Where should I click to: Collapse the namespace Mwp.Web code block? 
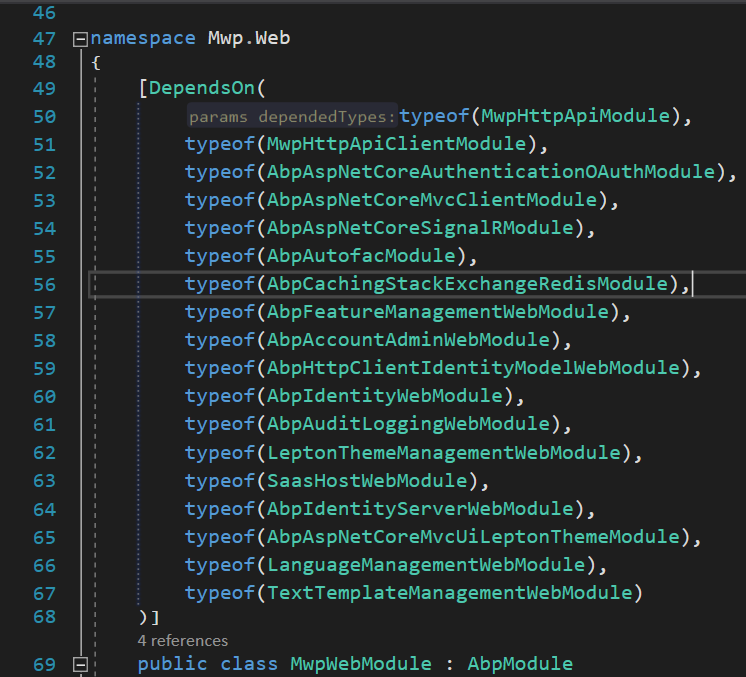80,40
